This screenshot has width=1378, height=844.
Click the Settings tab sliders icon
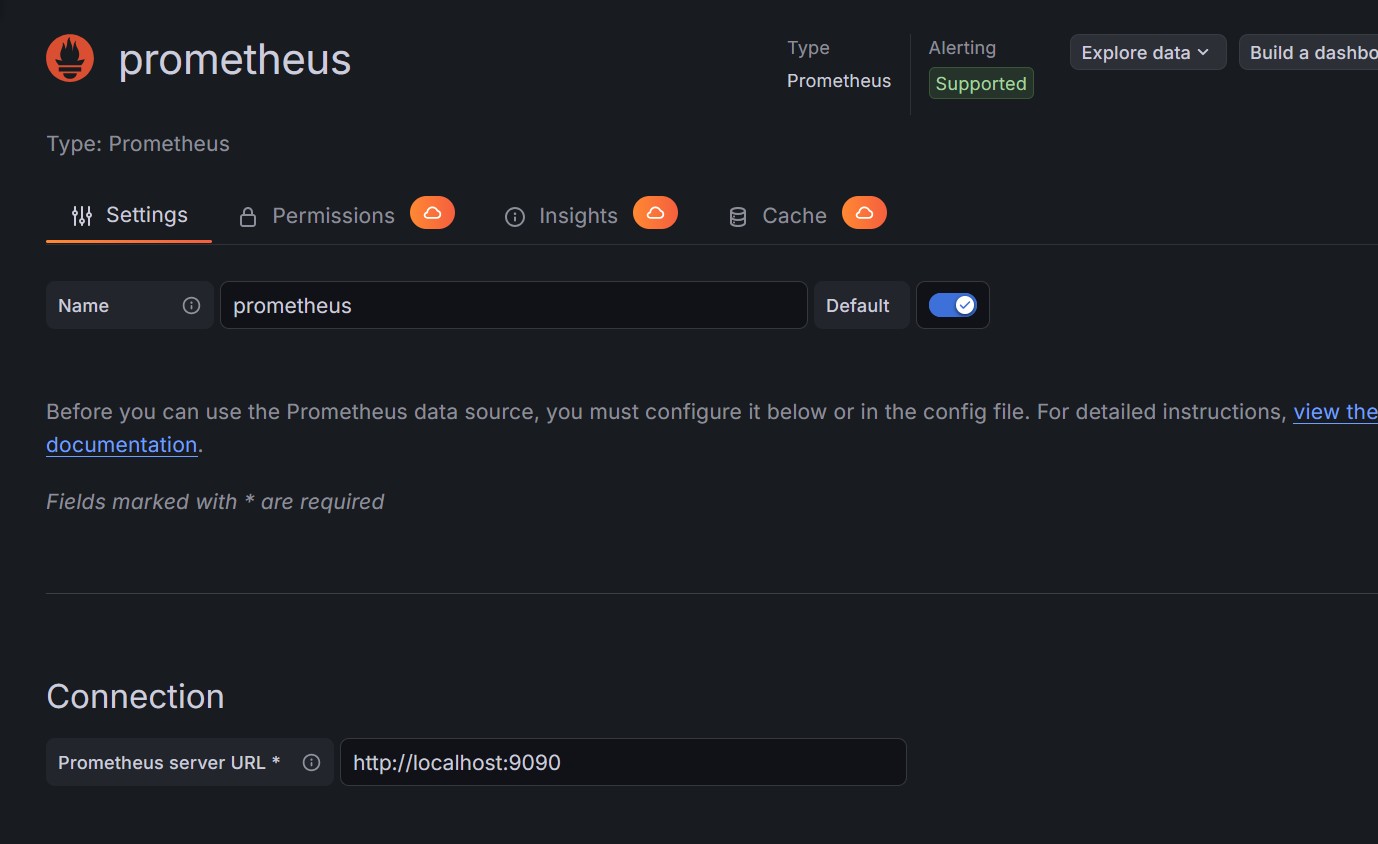82,215
